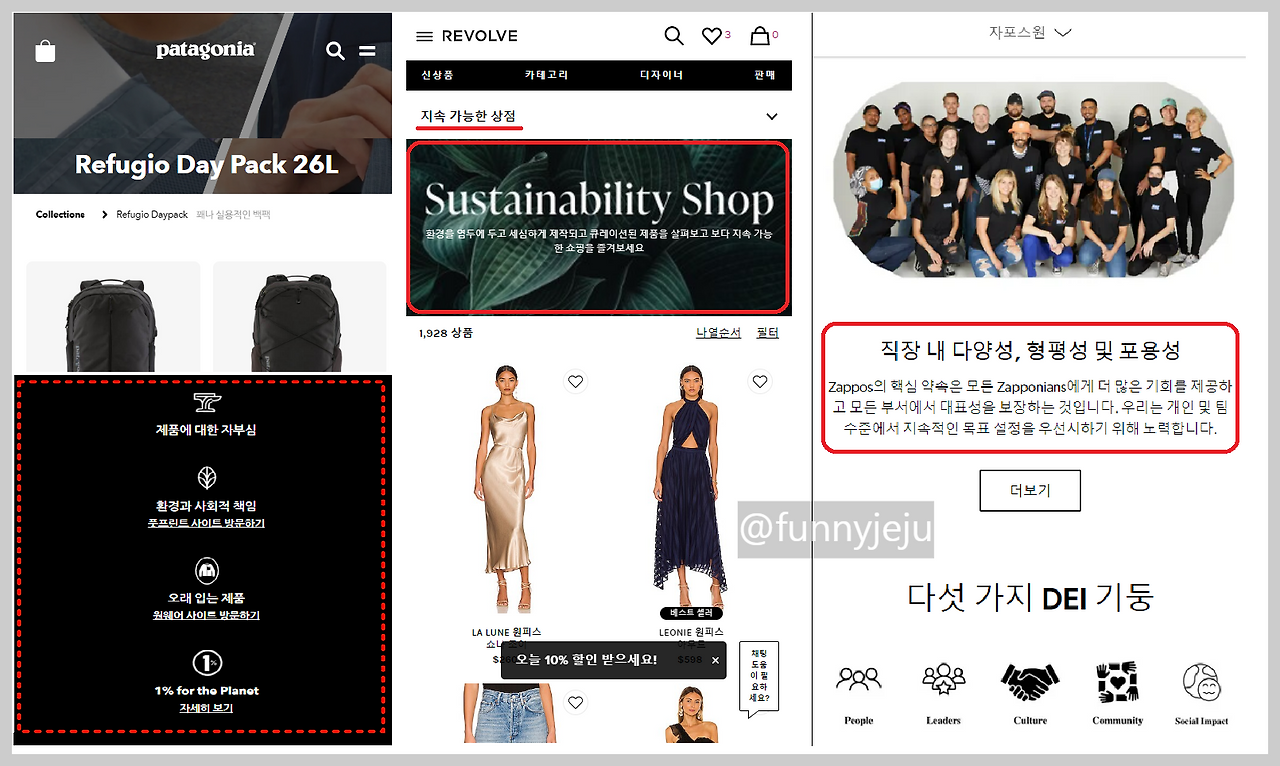1280x766 pixels.
Task: Click the 오래 입는 제품 text
Action: (207, 598)
